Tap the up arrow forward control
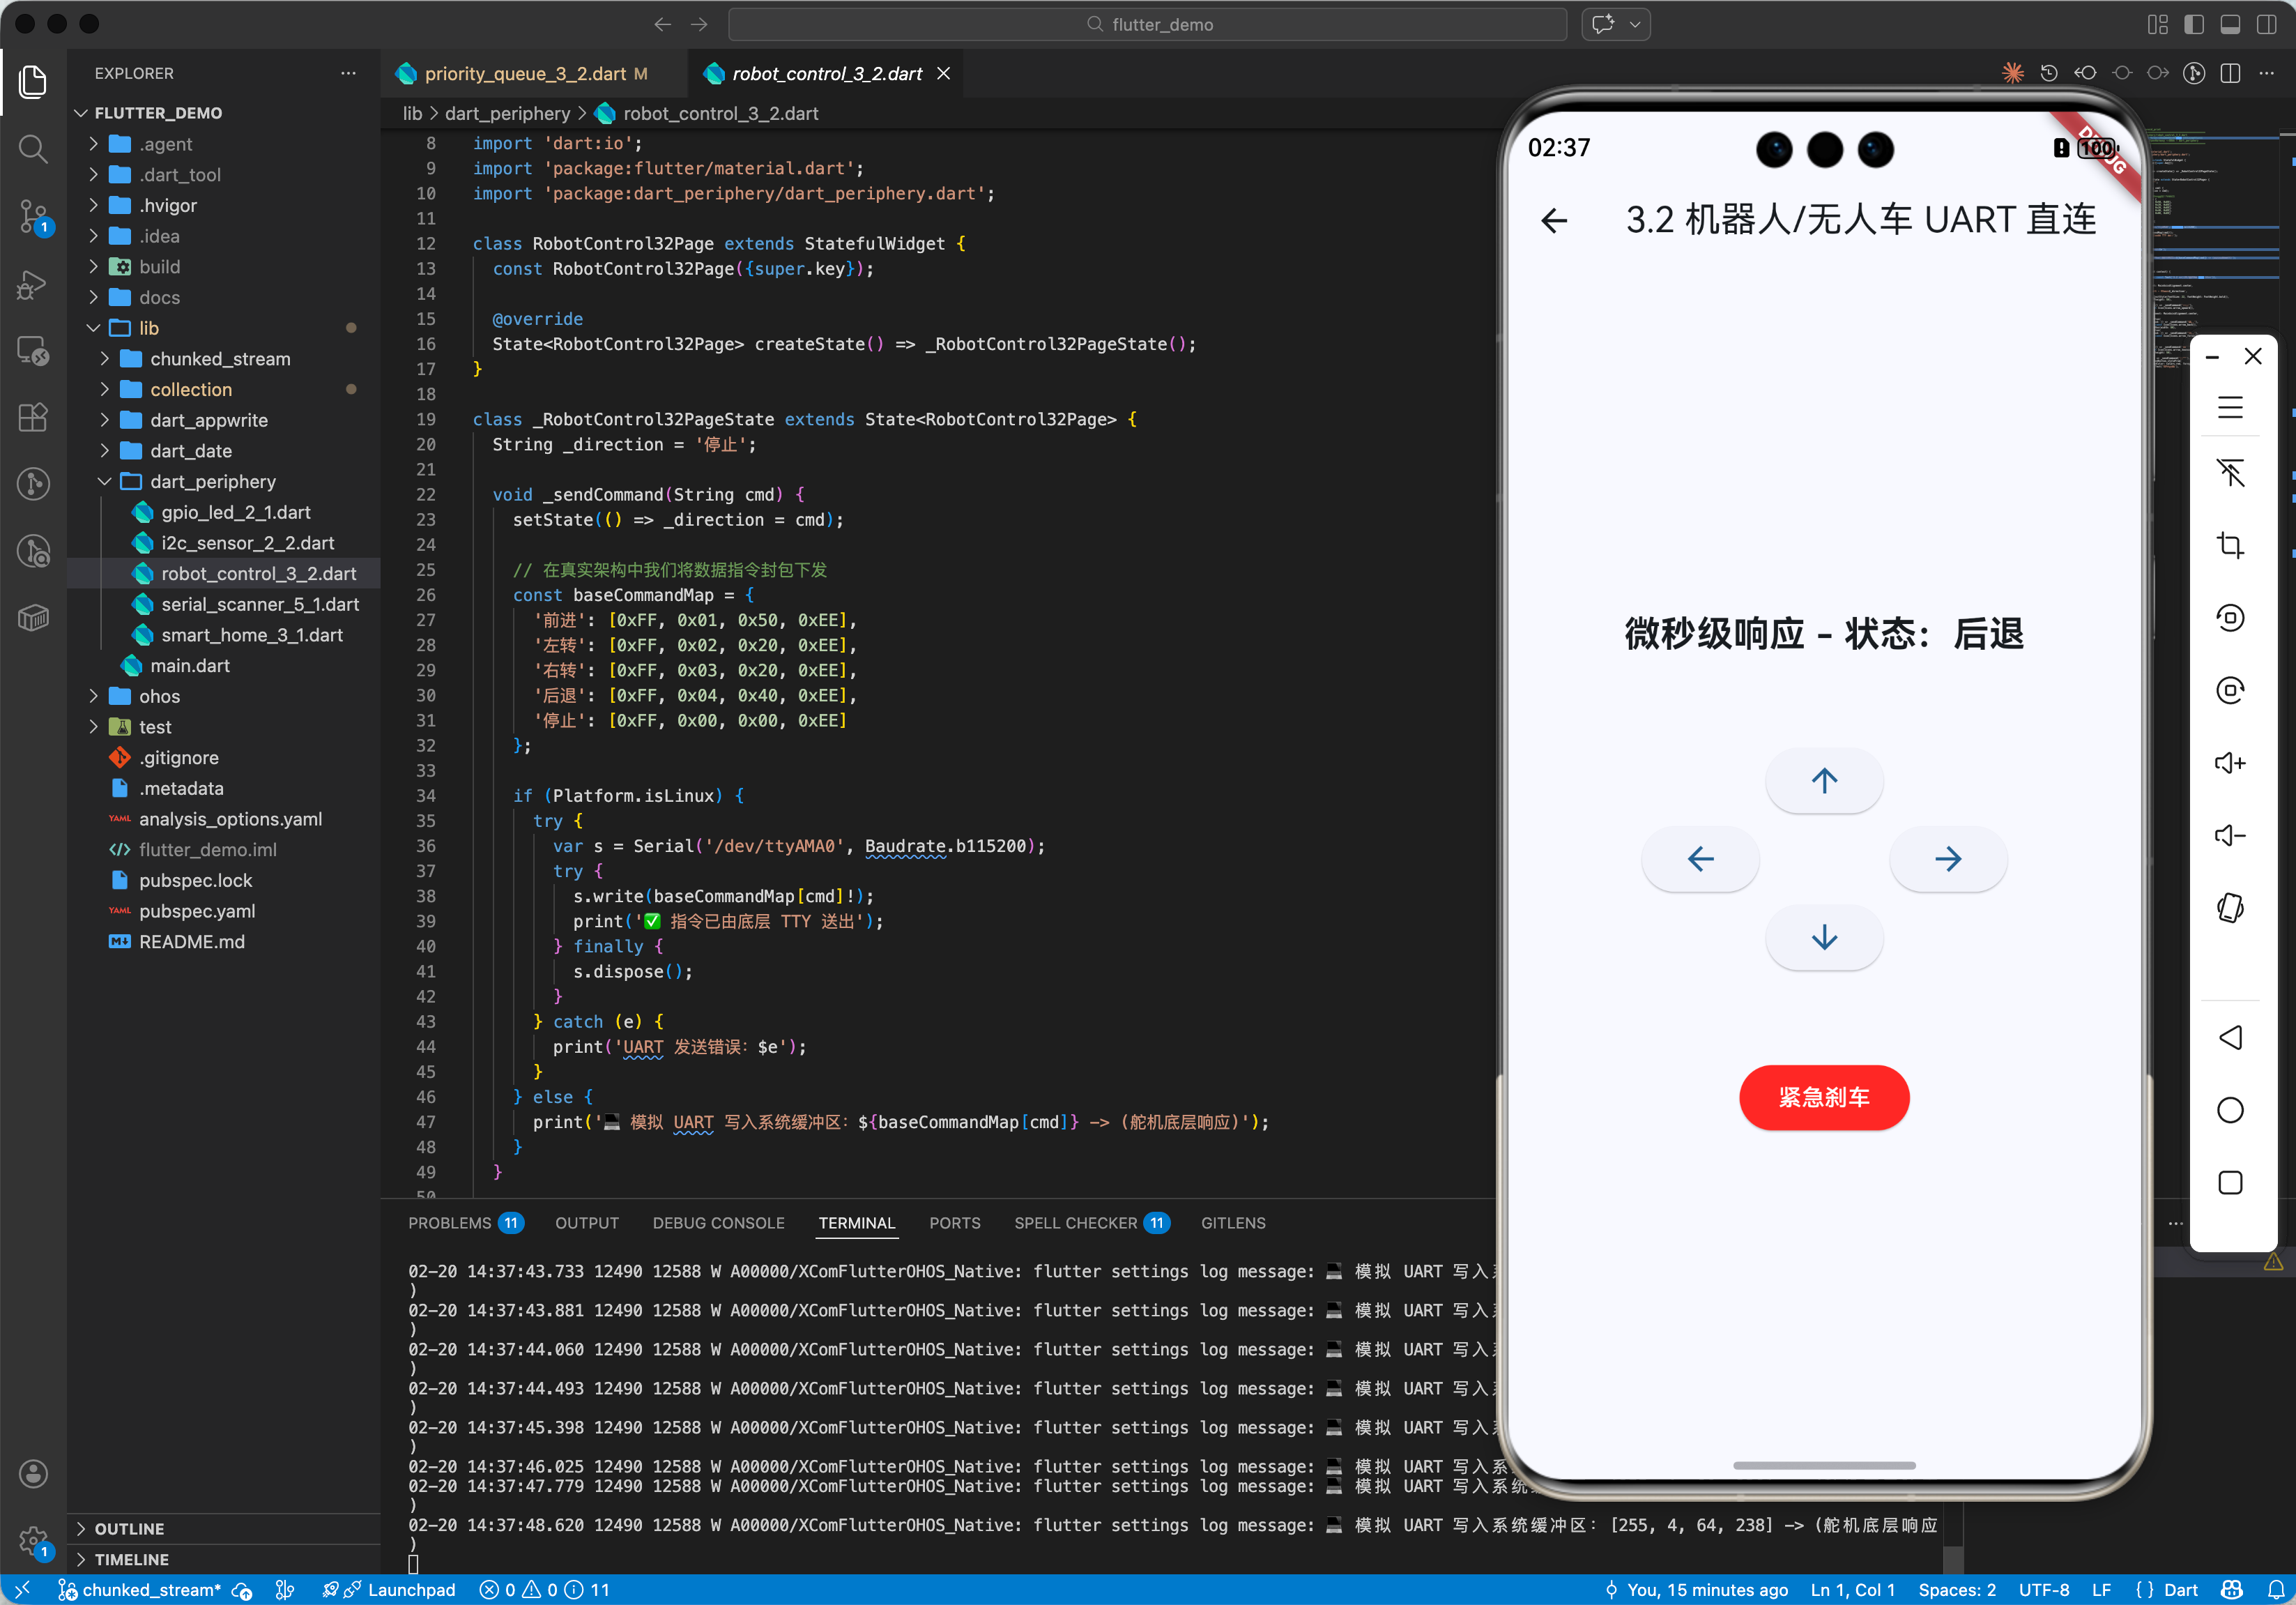This screenshot has width=2296, height=1605. point(1823,781)
